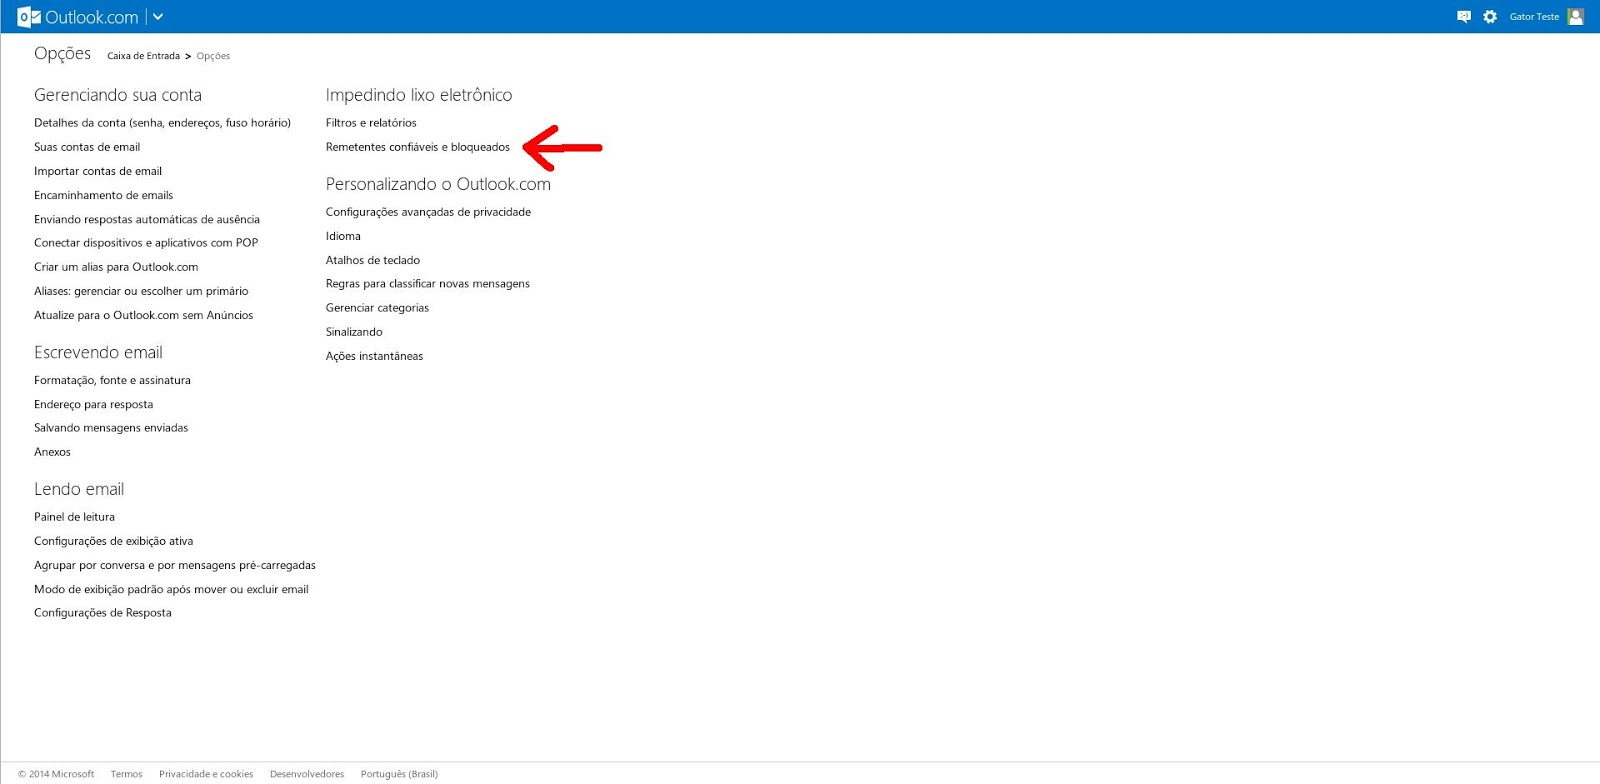
Task: Open Modo de exibição padrão setting
Action: click(171, 589)
